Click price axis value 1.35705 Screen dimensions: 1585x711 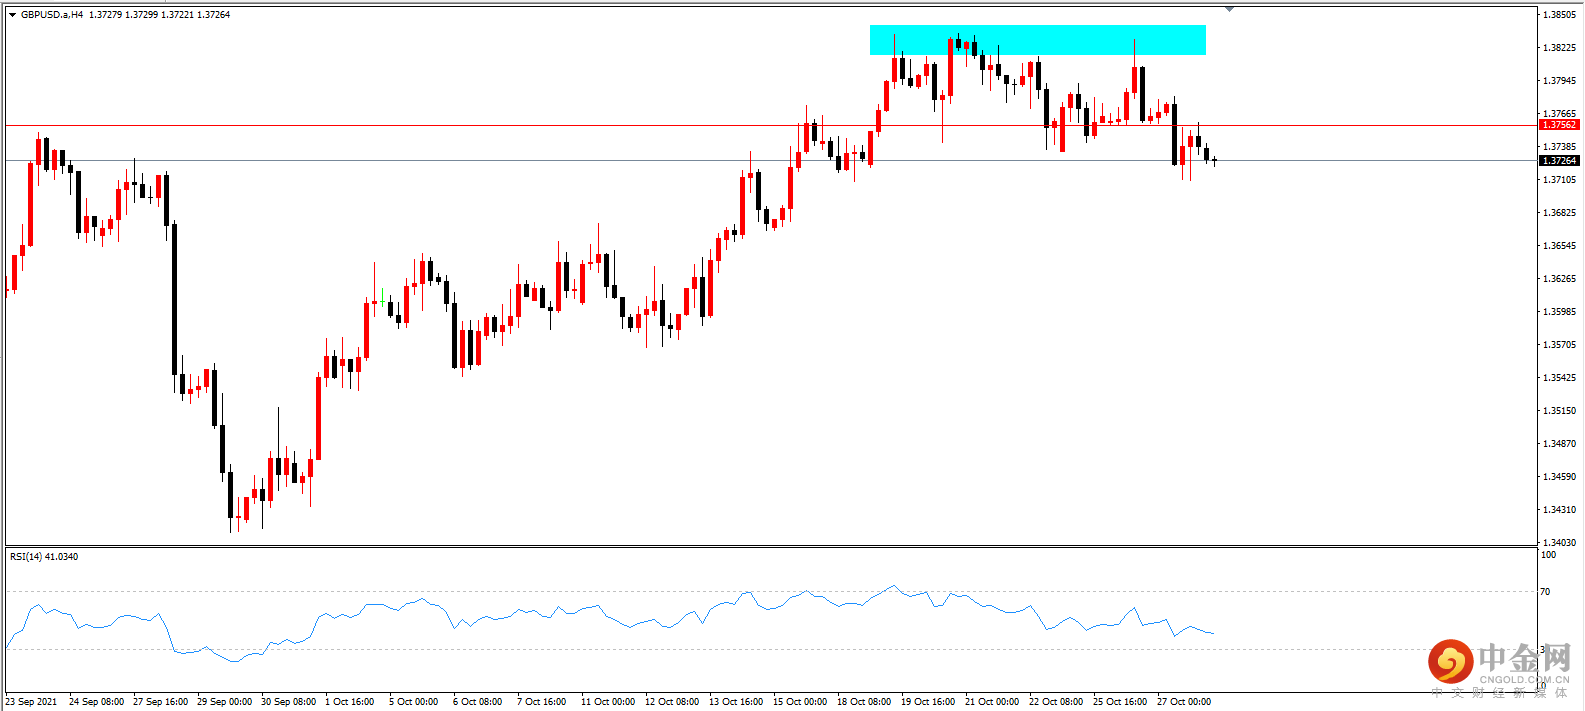(x=1559, y=345)
